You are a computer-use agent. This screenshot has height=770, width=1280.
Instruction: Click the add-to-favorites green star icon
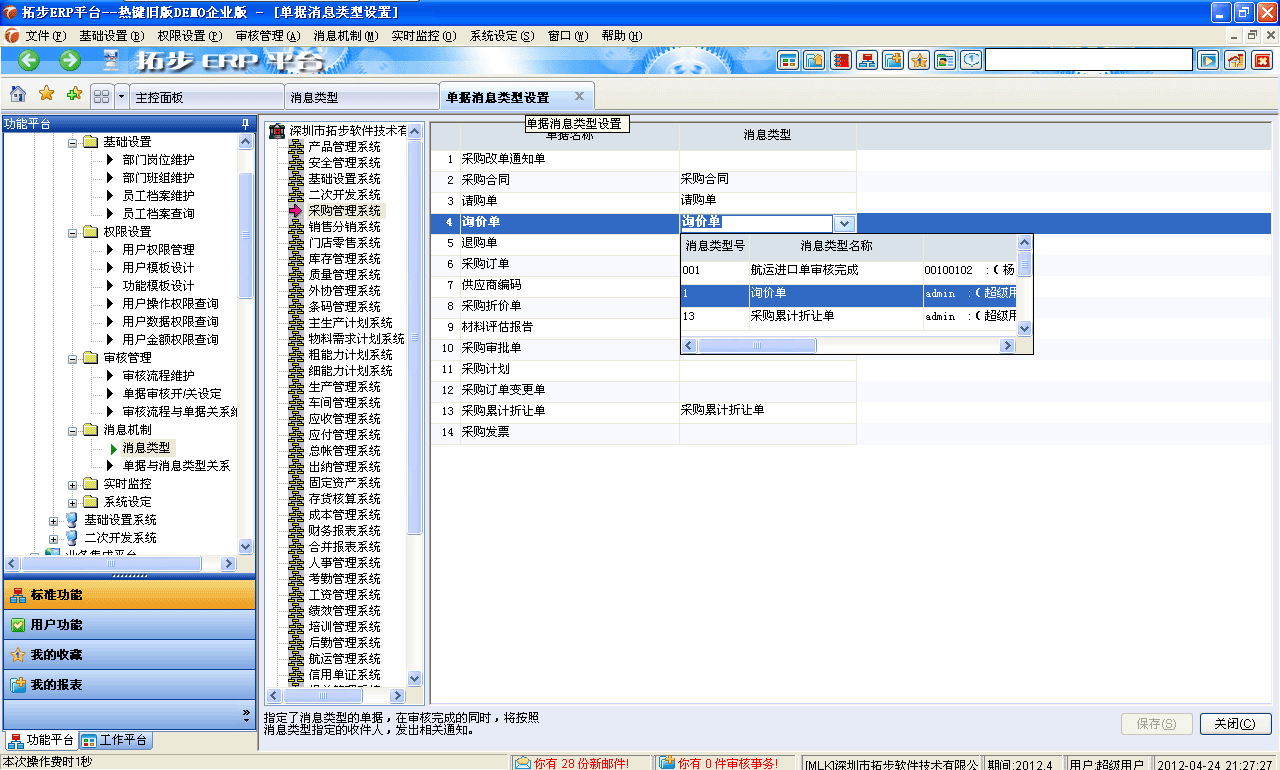[x=73, y=95]
